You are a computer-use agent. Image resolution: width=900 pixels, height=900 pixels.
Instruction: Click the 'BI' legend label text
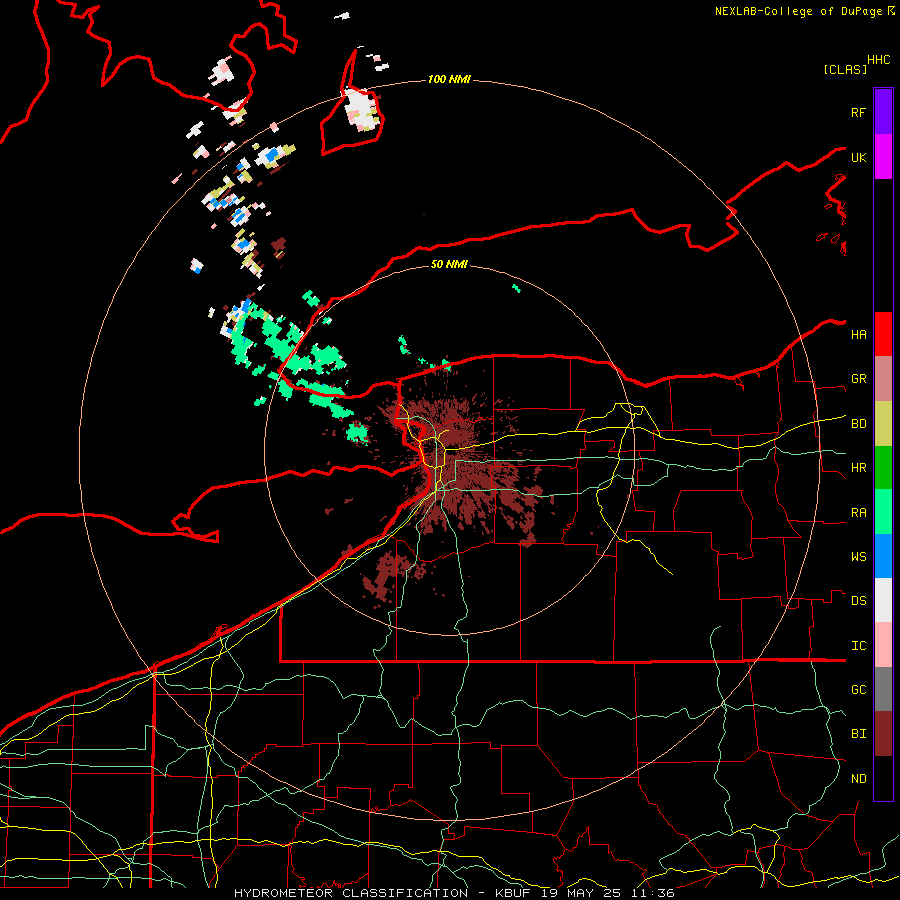point(858,734)
